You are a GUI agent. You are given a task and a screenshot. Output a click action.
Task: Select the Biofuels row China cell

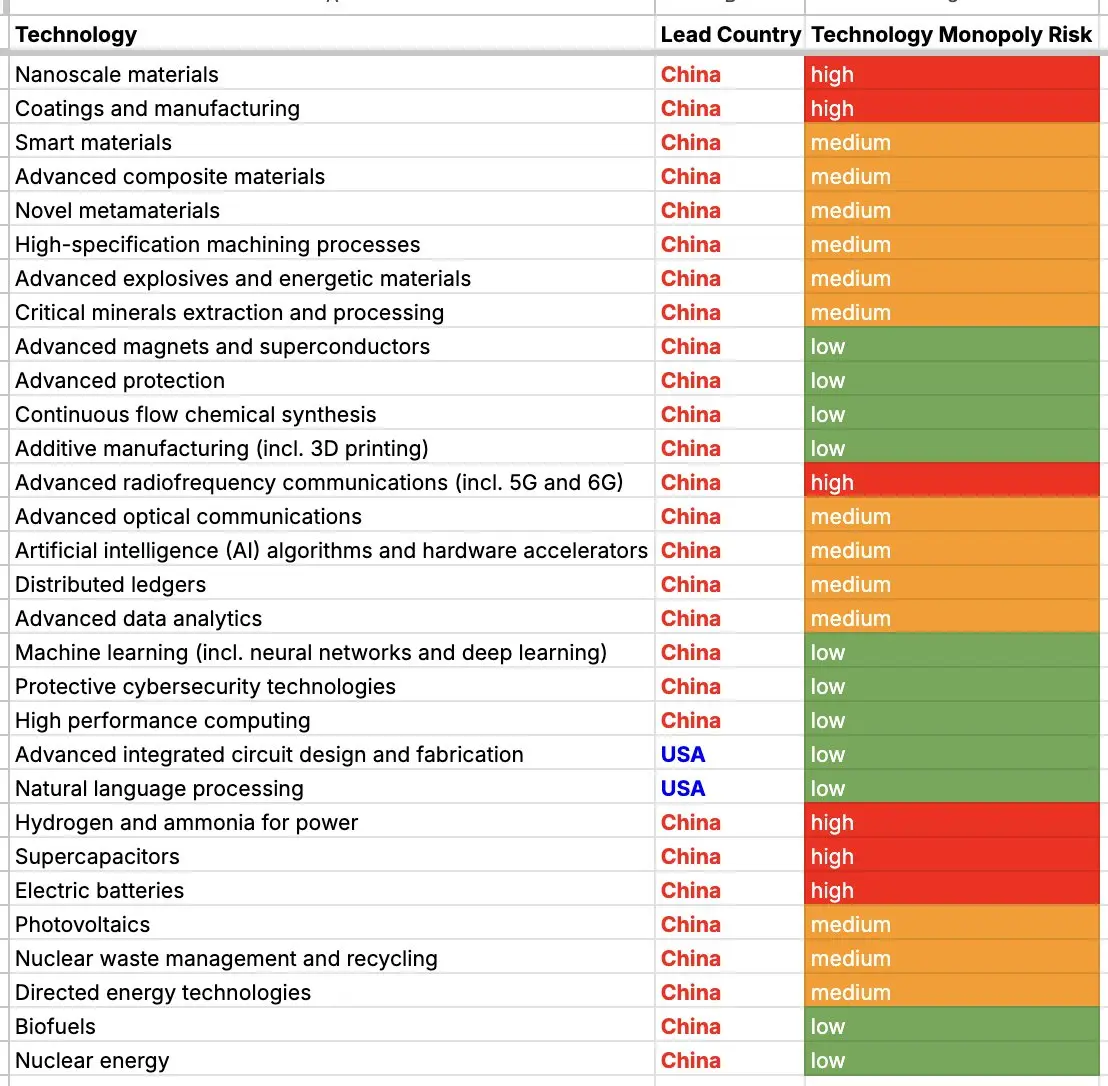730,1026
